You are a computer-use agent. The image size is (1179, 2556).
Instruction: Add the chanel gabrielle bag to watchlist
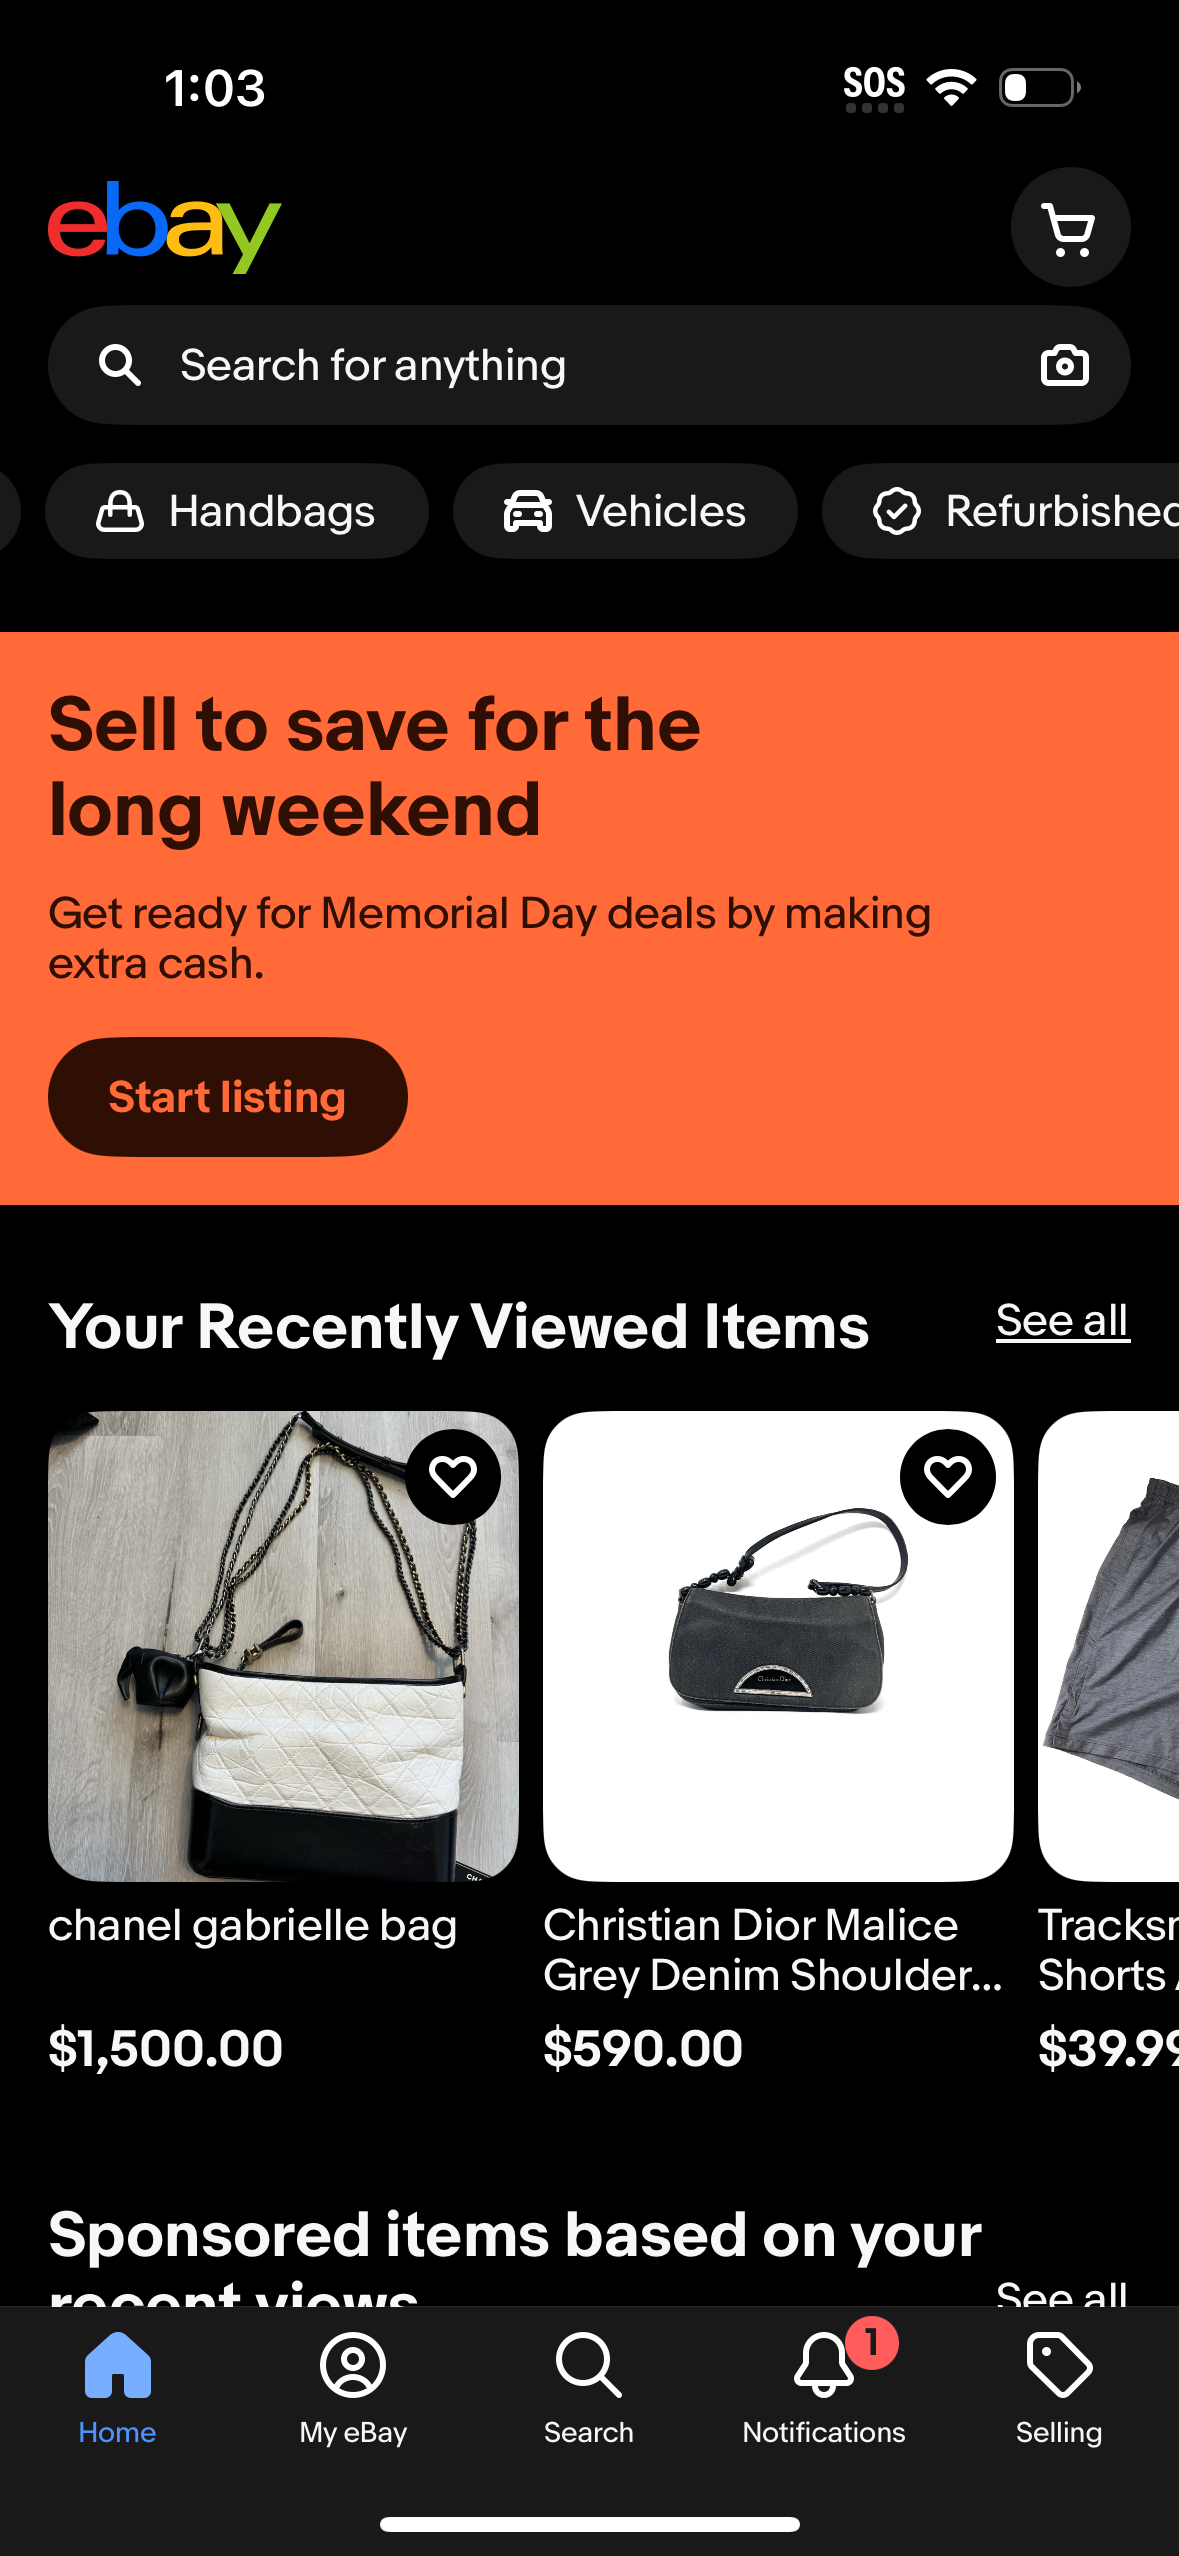pyautogui.click(x=453, y=1474)
